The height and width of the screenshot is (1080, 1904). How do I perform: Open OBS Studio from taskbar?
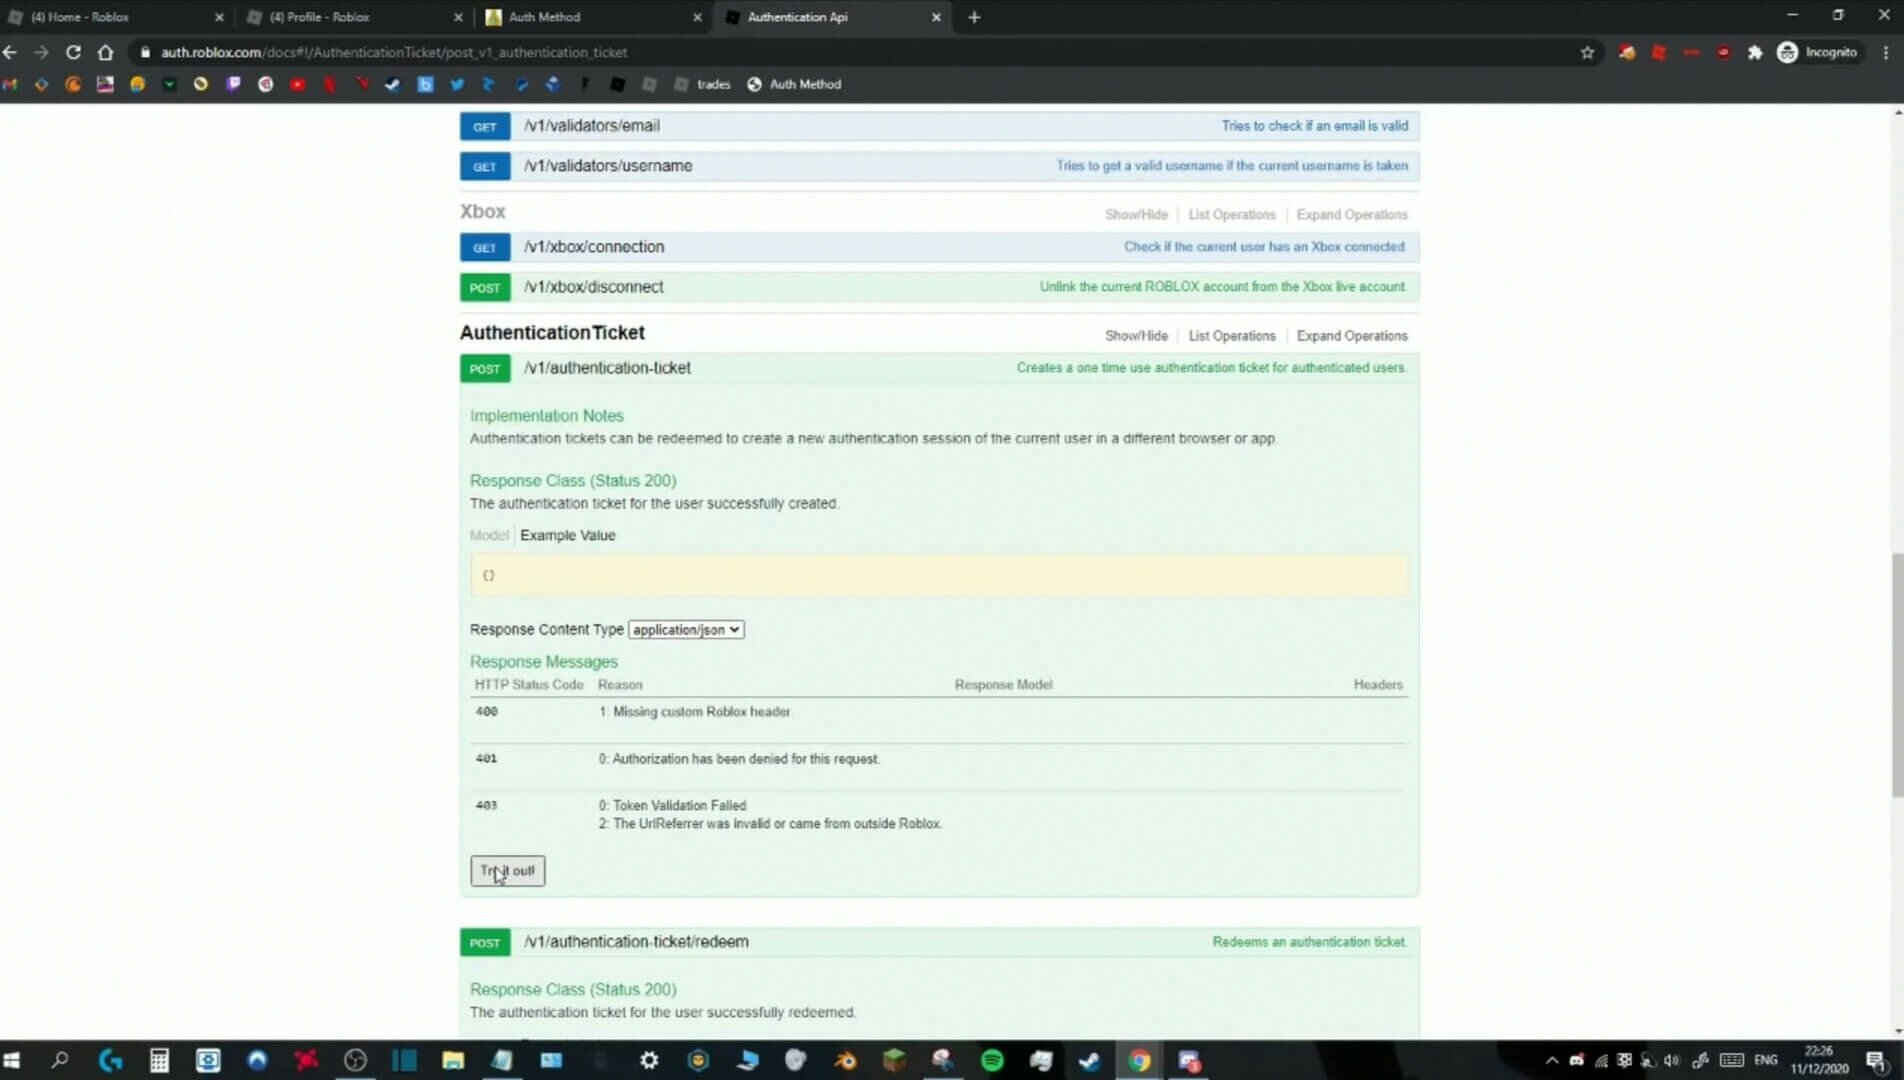(x=355, y=1061)
